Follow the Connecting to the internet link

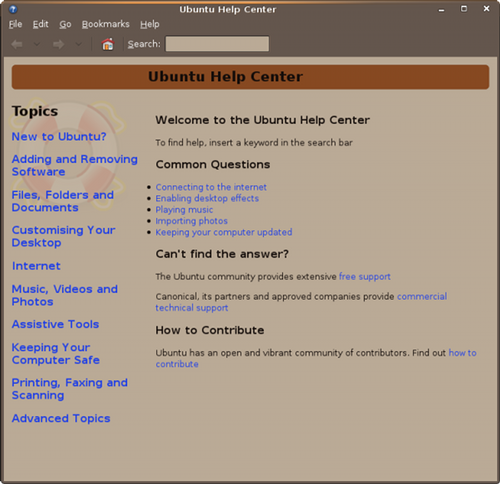(x=211, y=187)
